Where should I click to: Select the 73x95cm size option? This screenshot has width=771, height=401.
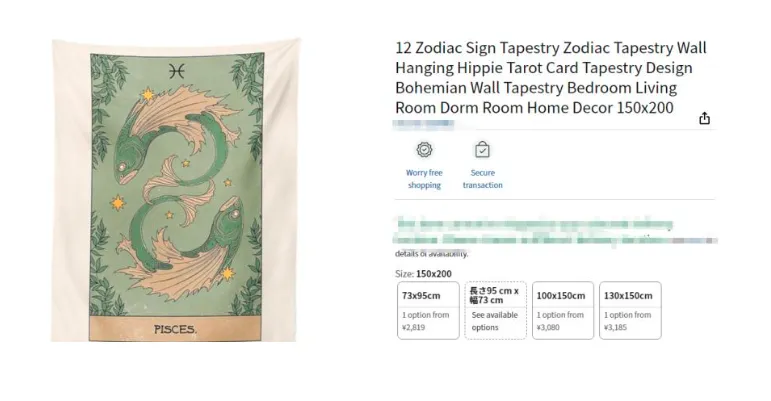428,310
